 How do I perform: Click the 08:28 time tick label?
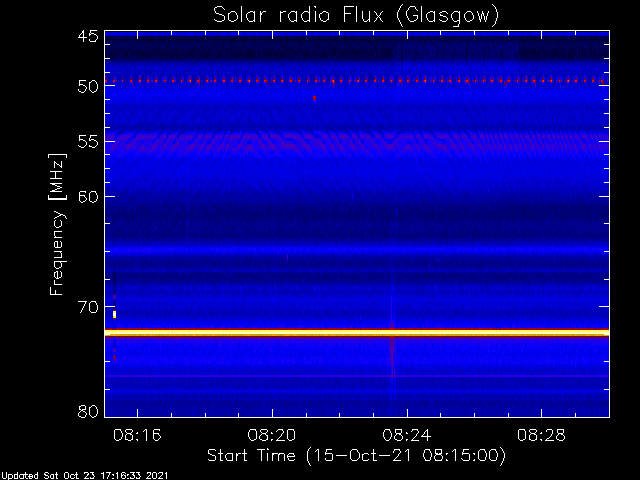[x=541, y=435]
